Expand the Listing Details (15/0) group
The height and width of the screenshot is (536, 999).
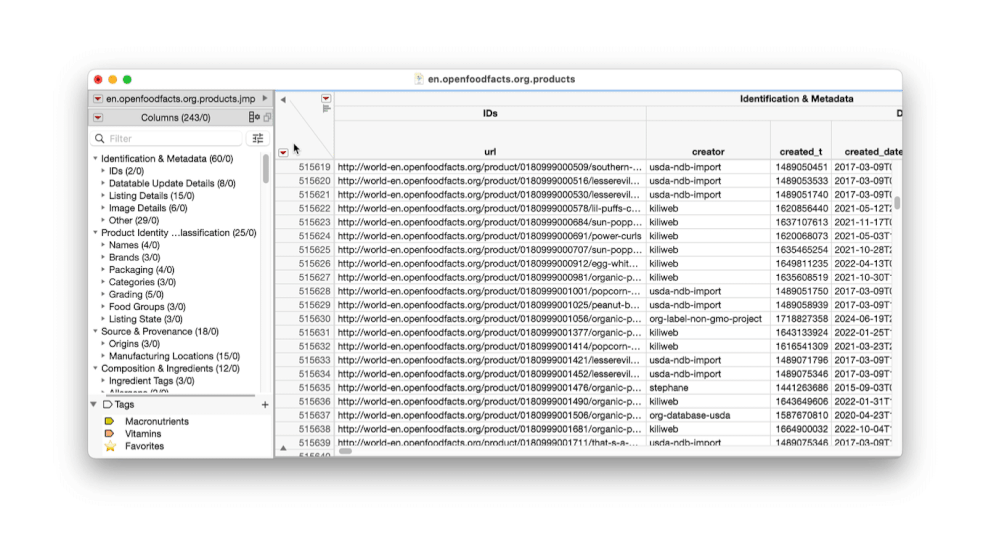103,196
